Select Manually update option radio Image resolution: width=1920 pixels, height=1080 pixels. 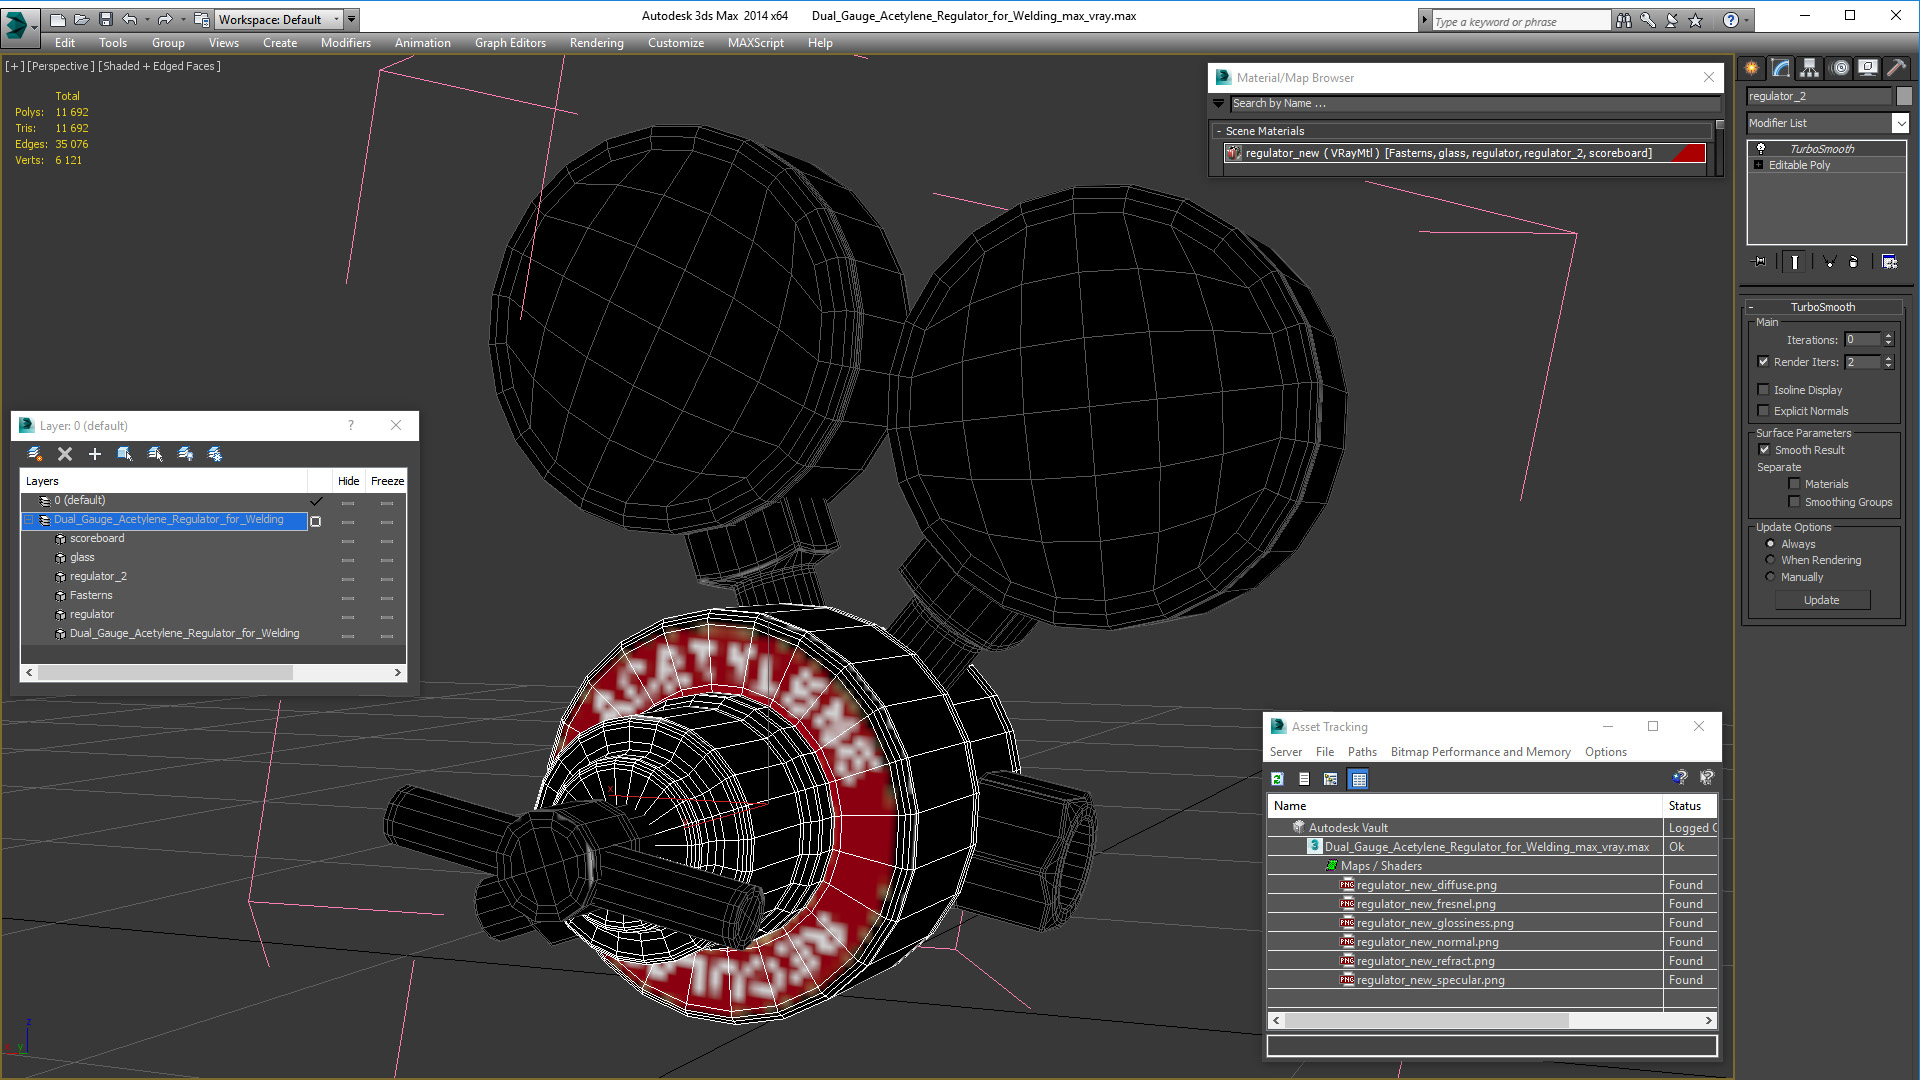[1770, 577]
